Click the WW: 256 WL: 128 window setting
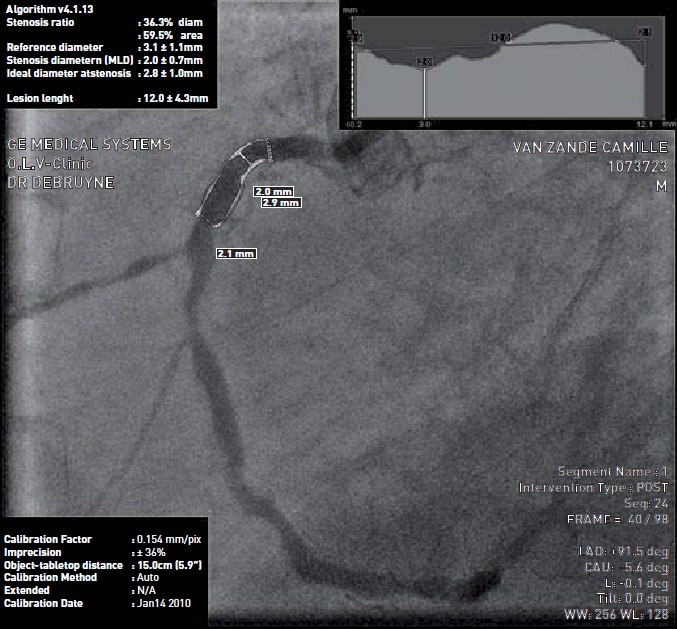This screenshot has height=629, width=677. [614, 612]
